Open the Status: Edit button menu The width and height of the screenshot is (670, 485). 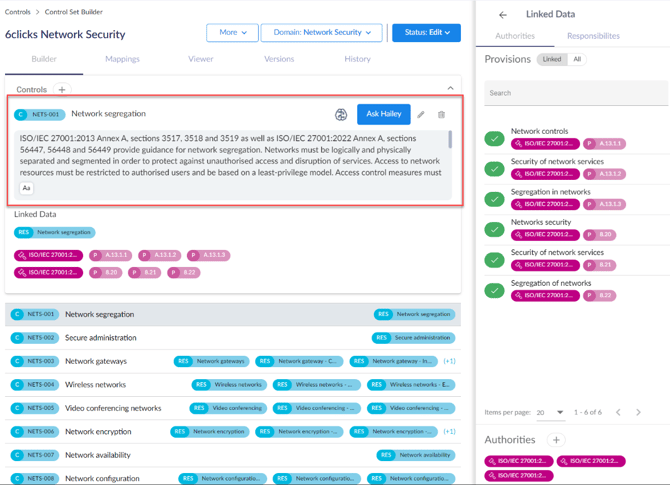pos(426,33)
